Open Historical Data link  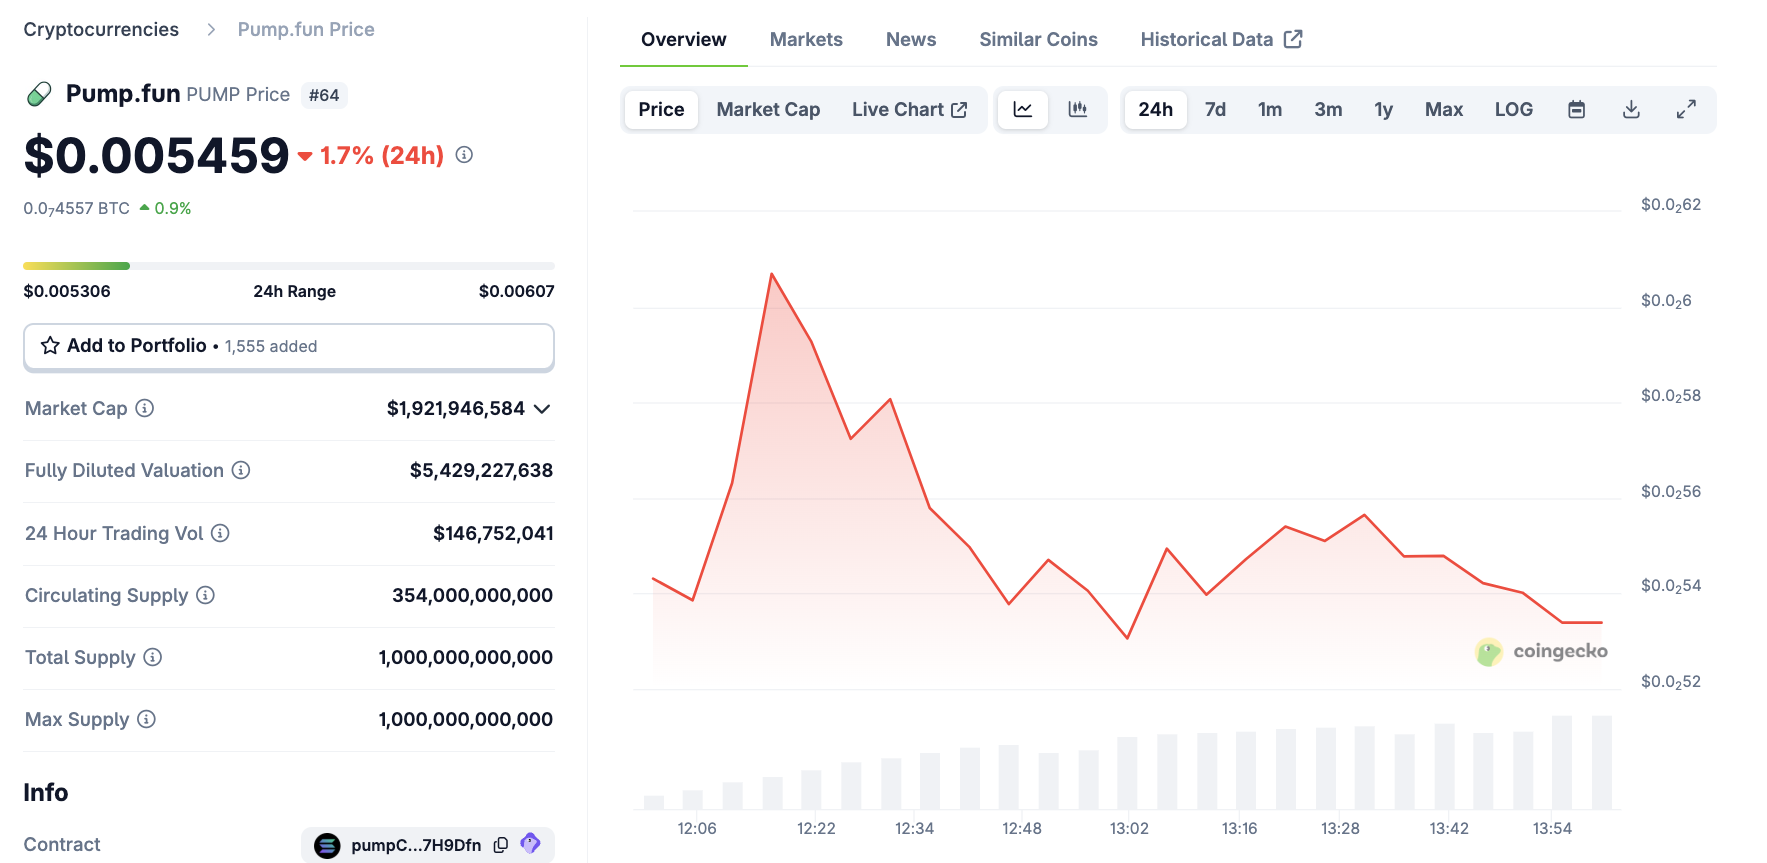coord(1220,40)
